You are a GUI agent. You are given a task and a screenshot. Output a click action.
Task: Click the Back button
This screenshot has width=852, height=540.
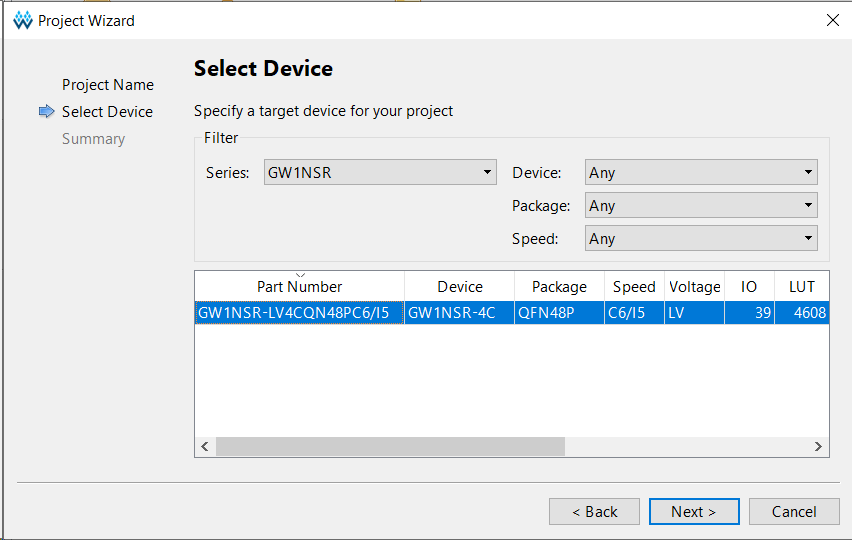[594, 511]
